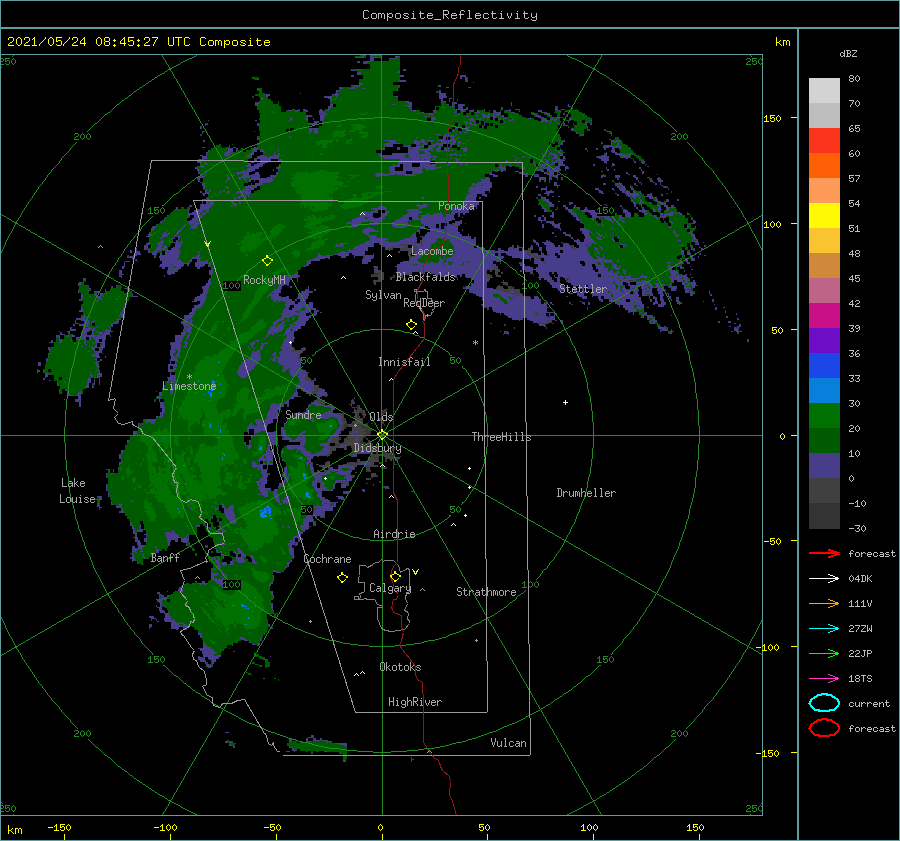Image resolution: width=900 pixels, height=841 pixels.
Task: Click the ThreeHills city label
Action: click(x=501, y=437)
